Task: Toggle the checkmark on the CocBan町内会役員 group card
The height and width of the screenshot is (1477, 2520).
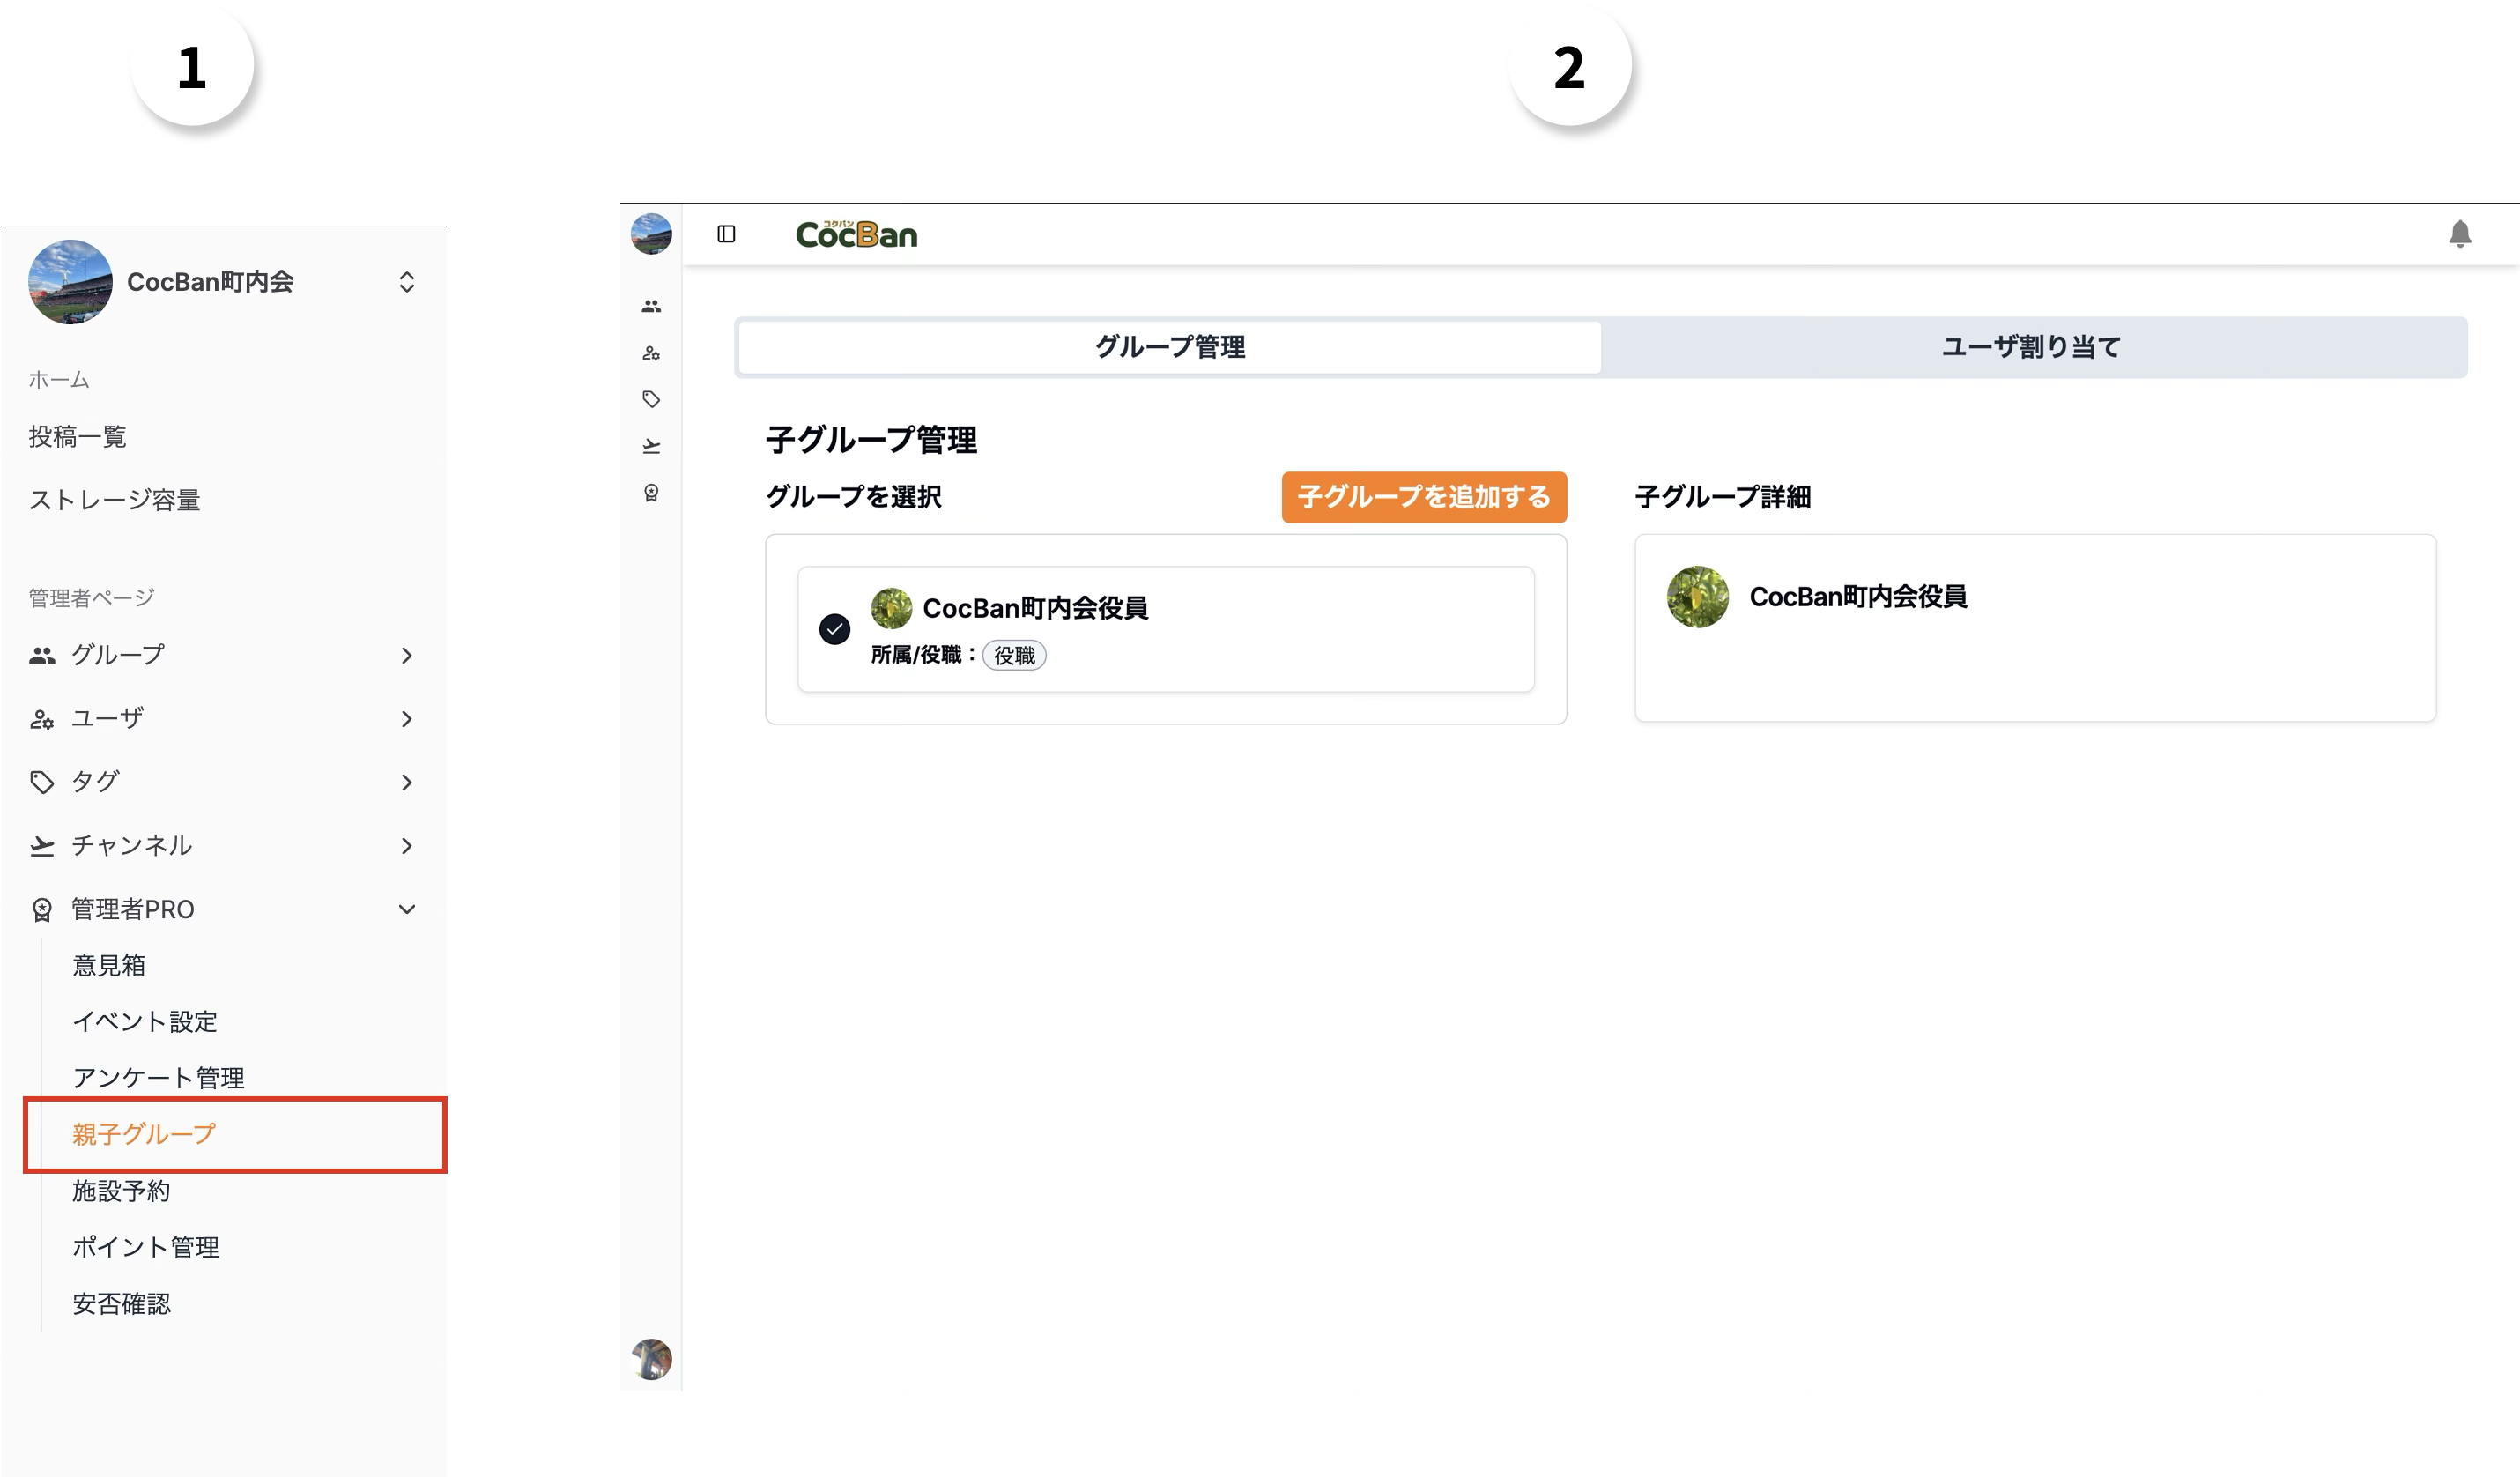Action: point(834,629)
